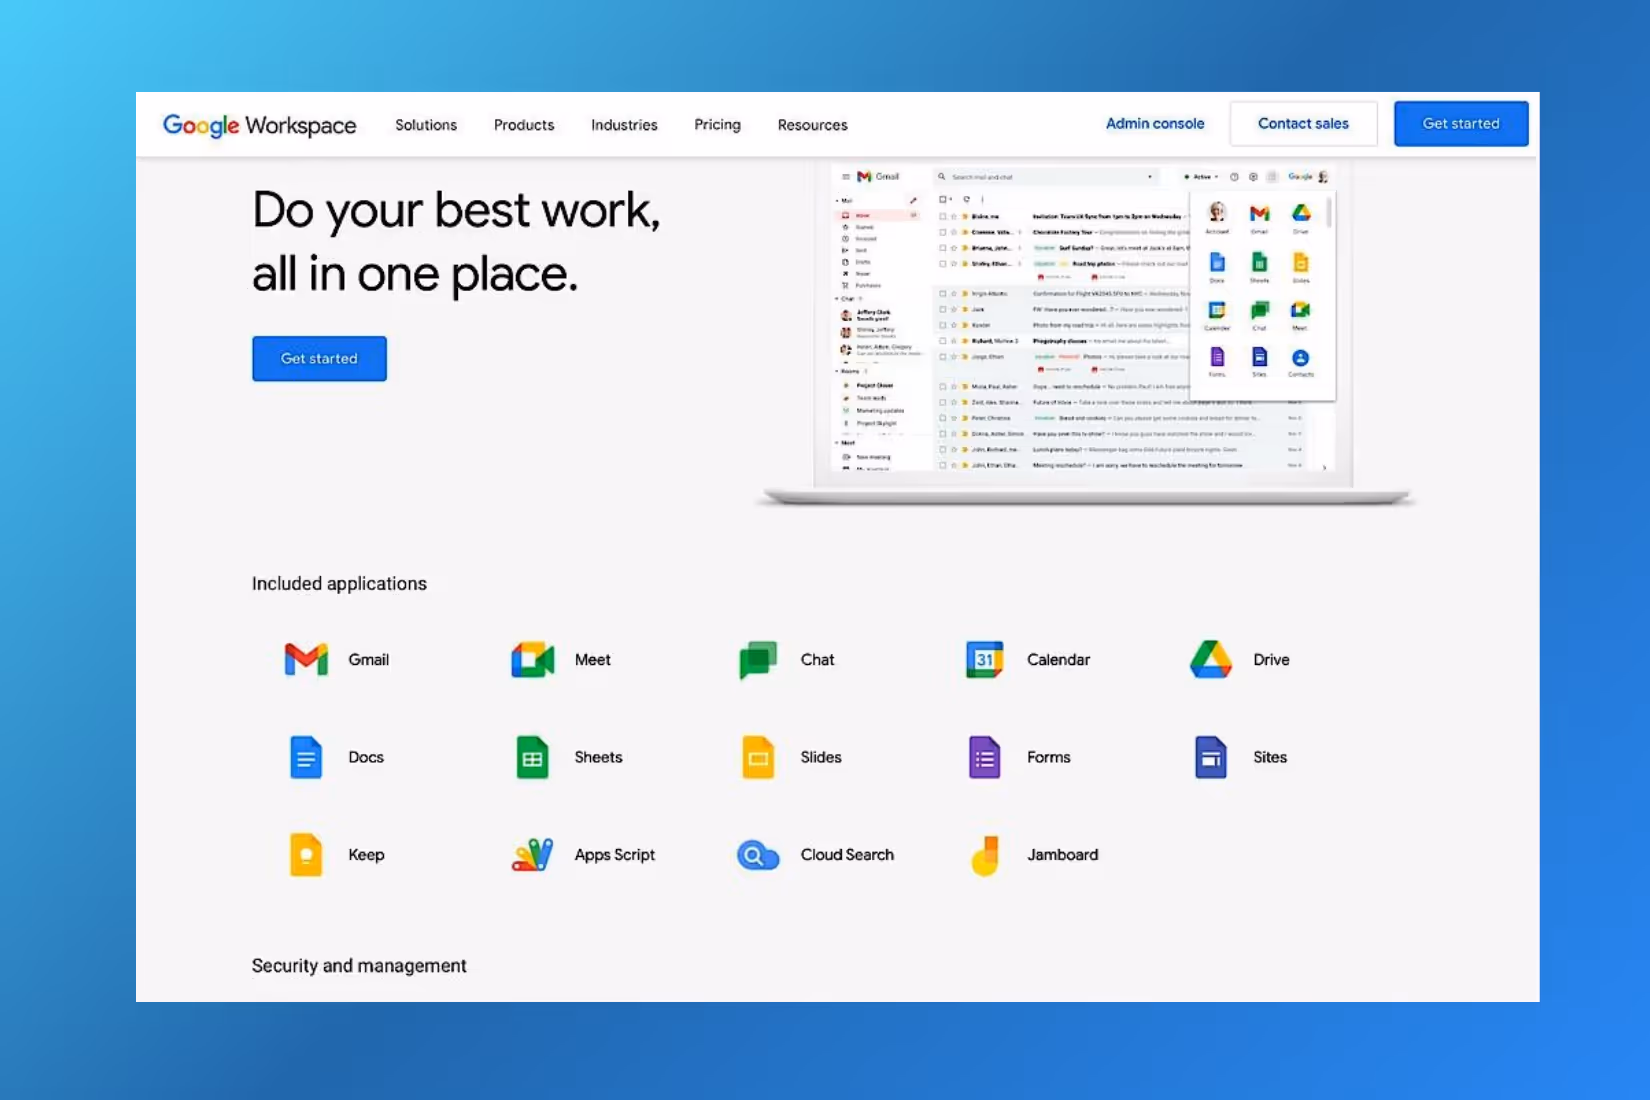Click the Meet camera icon
Viewport: 1650px width, 1100px height.
533,660
